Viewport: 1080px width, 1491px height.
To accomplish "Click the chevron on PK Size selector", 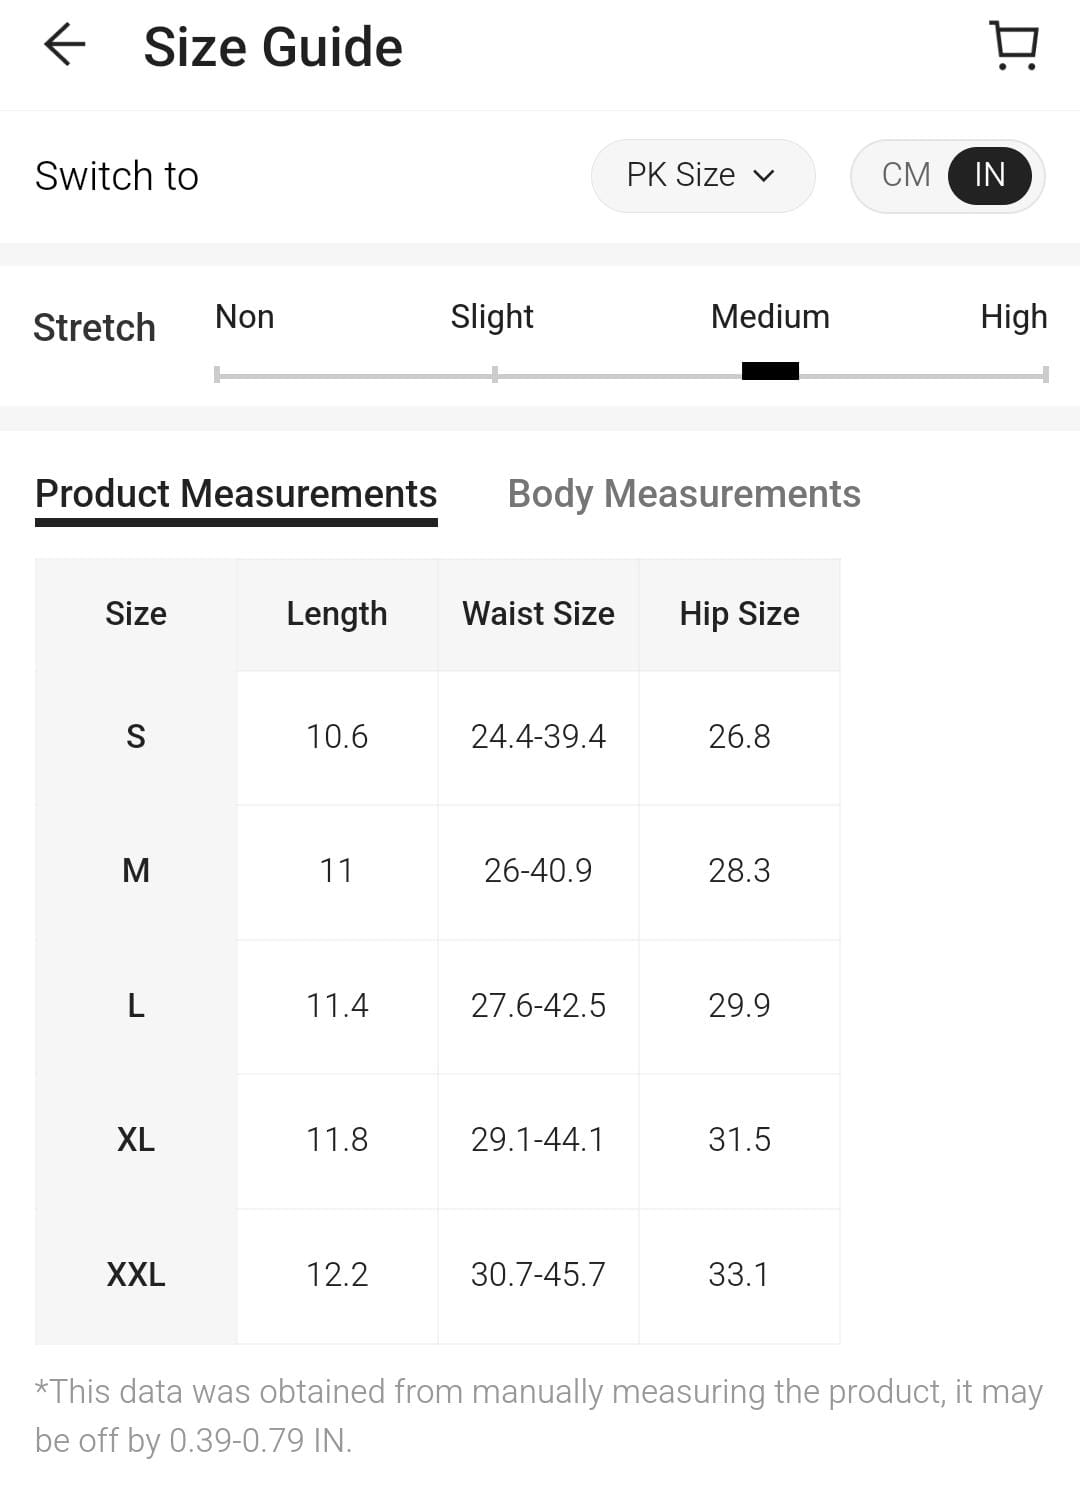I will click(x=763, y=175).
